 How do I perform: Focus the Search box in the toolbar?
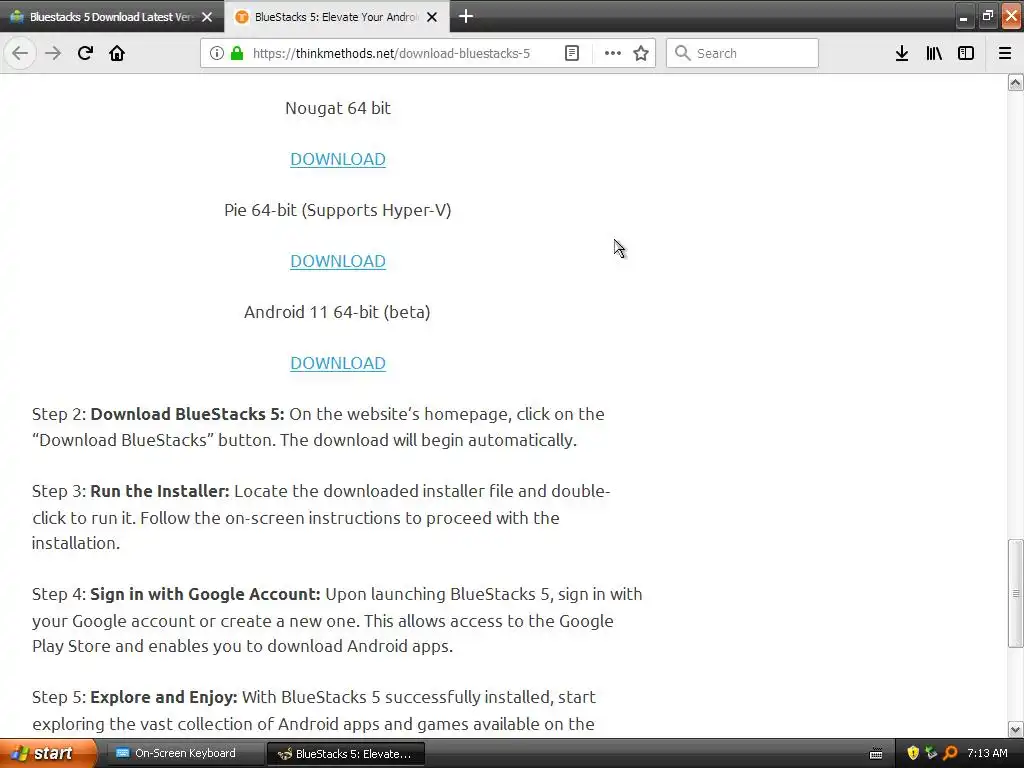pos(743,53)
